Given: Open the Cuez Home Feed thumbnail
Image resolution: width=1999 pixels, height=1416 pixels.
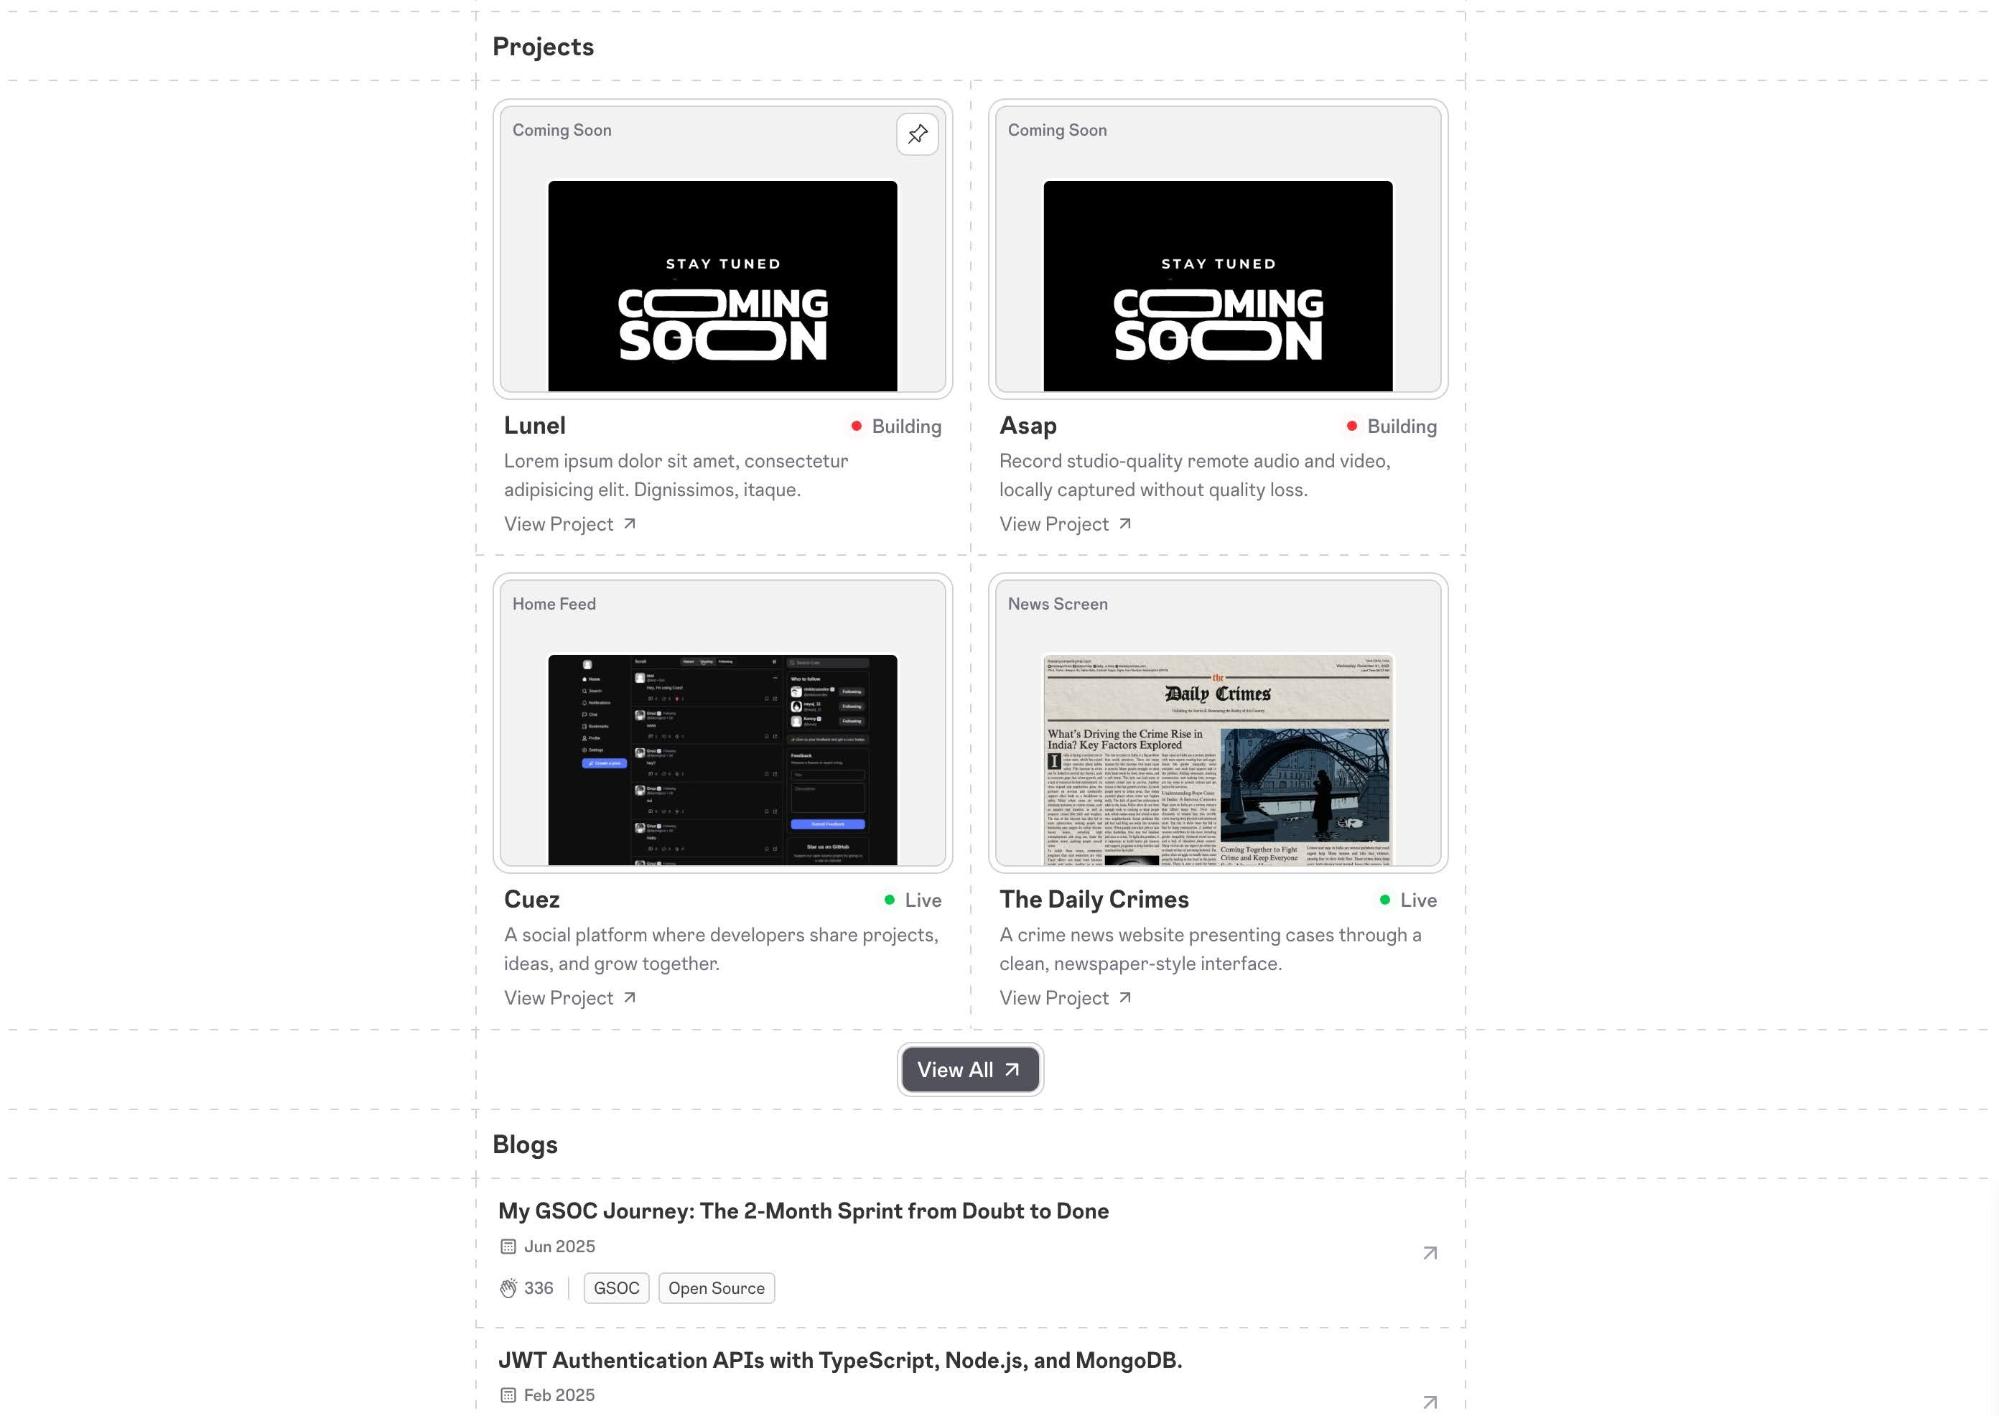Looking at the screenshot, I should (722, 759).
